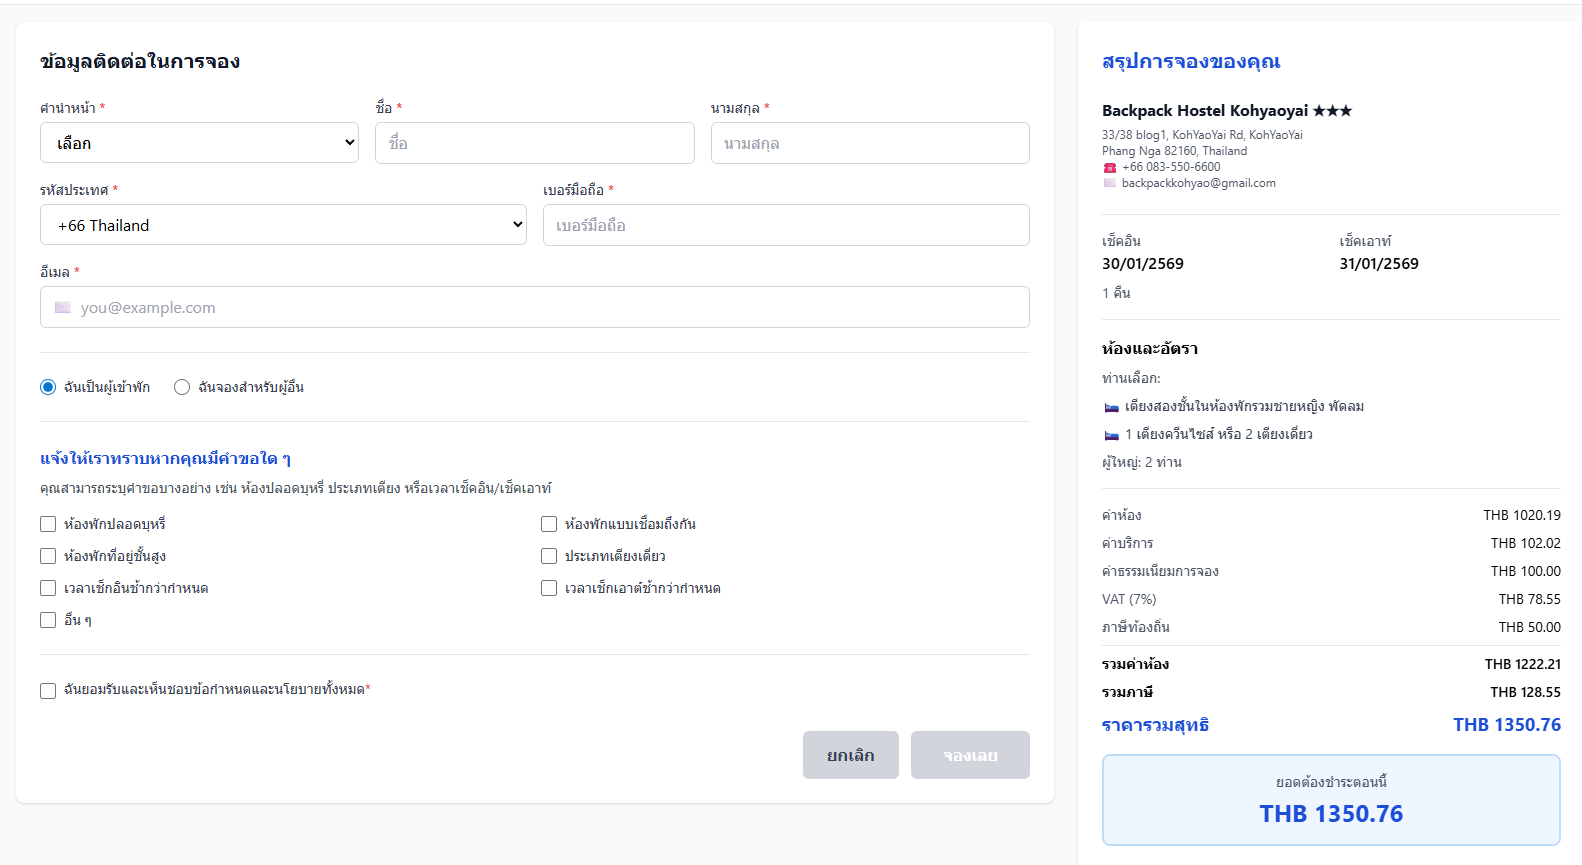1582x865 pixels.
Task: Click the hostel address line 33/38 blog1
Action: (x=1202, y=135)
